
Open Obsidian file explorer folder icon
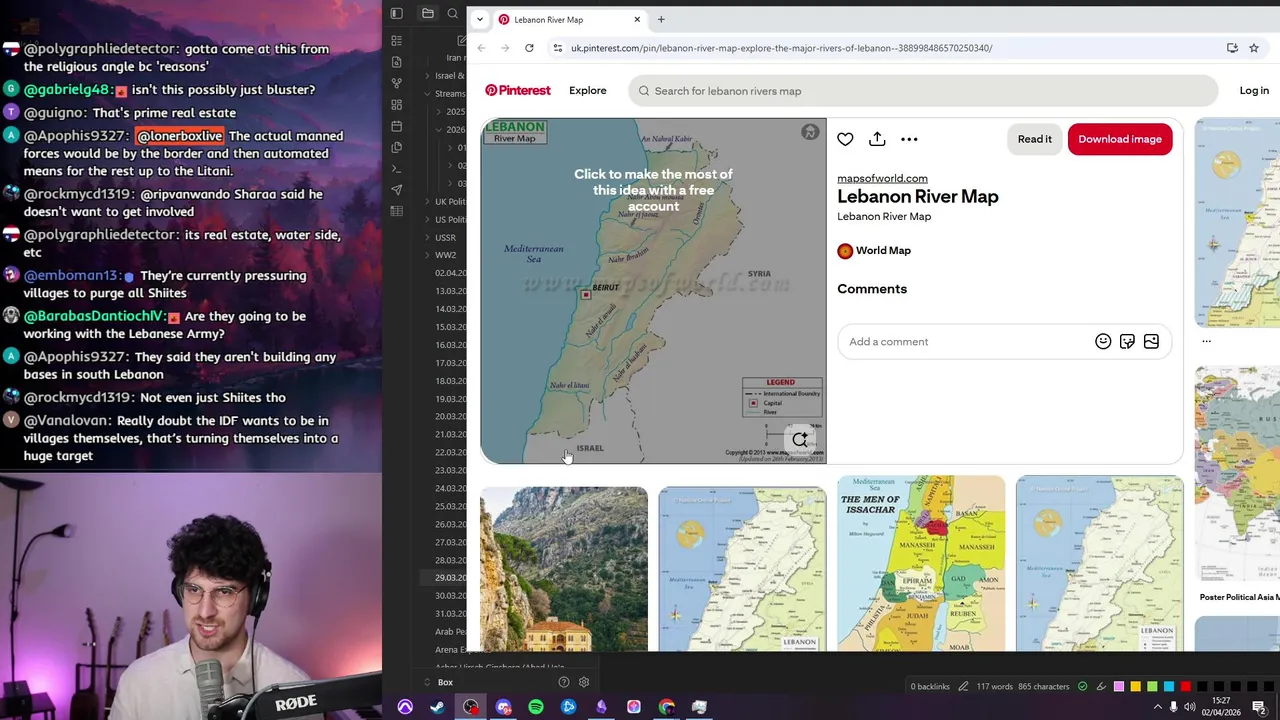[x=427, y=14]
